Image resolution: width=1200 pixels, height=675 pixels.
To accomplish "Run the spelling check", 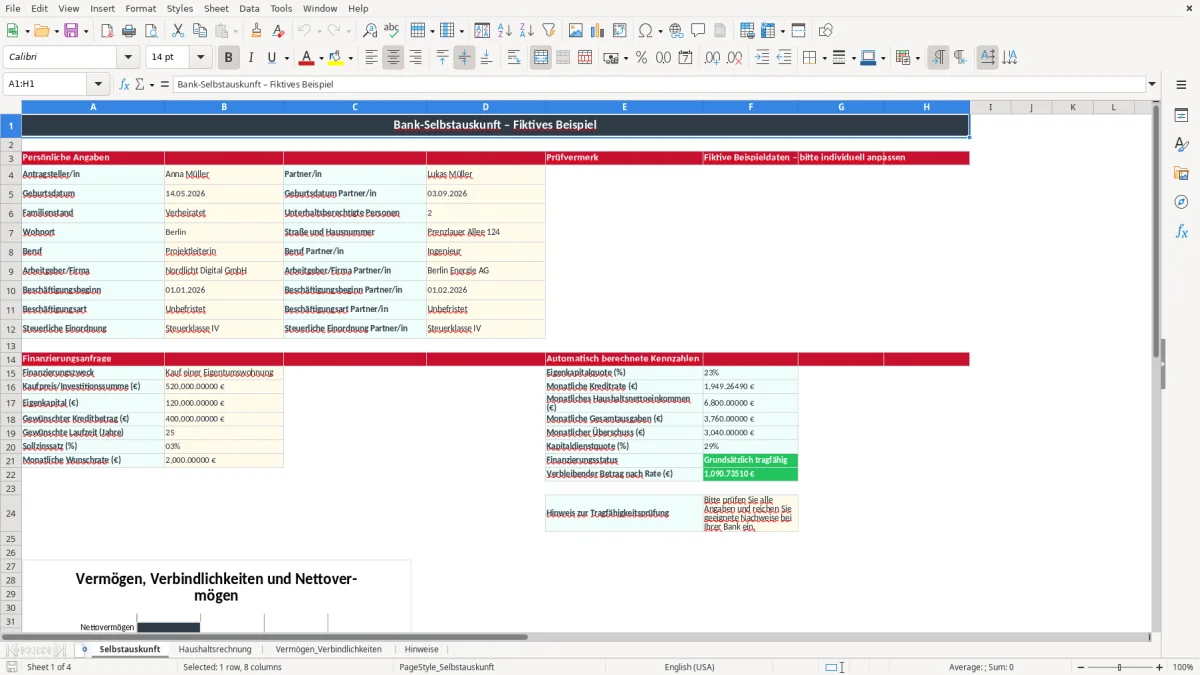I will tap(391, 31).
